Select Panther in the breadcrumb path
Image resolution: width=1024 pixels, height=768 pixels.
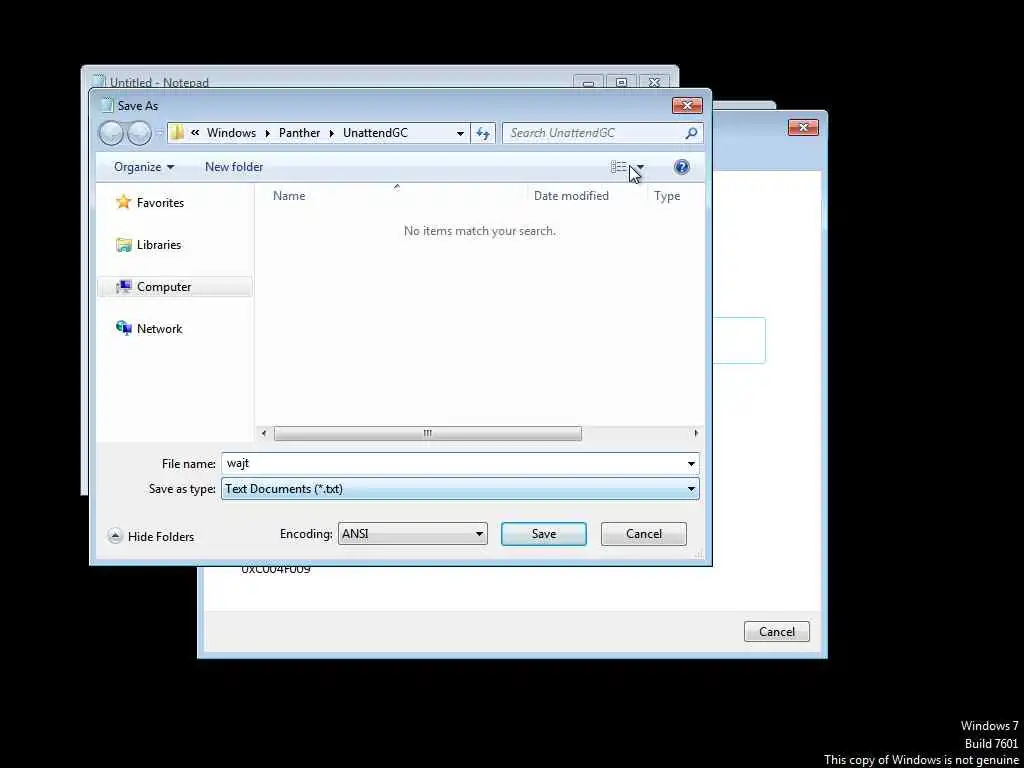click(x=299, y=133)
